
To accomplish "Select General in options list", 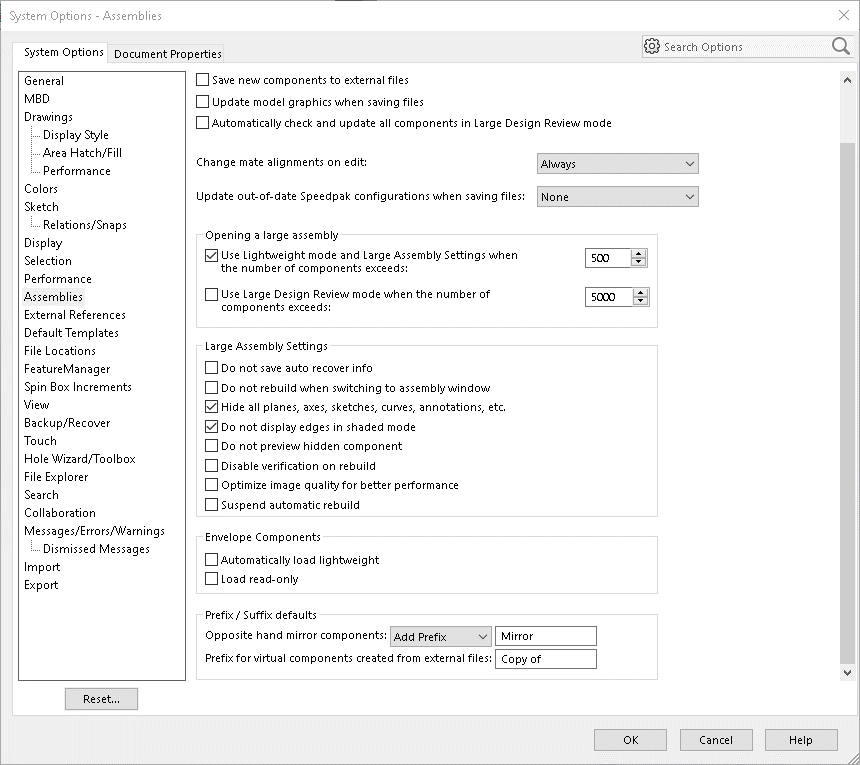I will click(x=44, y=81).
